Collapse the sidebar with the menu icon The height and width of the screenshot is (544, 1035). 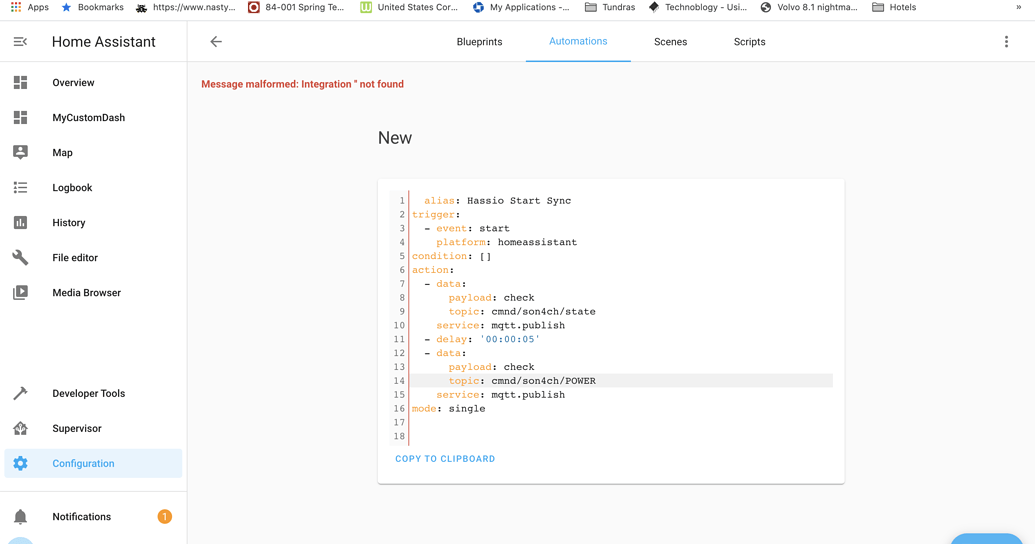20,42
